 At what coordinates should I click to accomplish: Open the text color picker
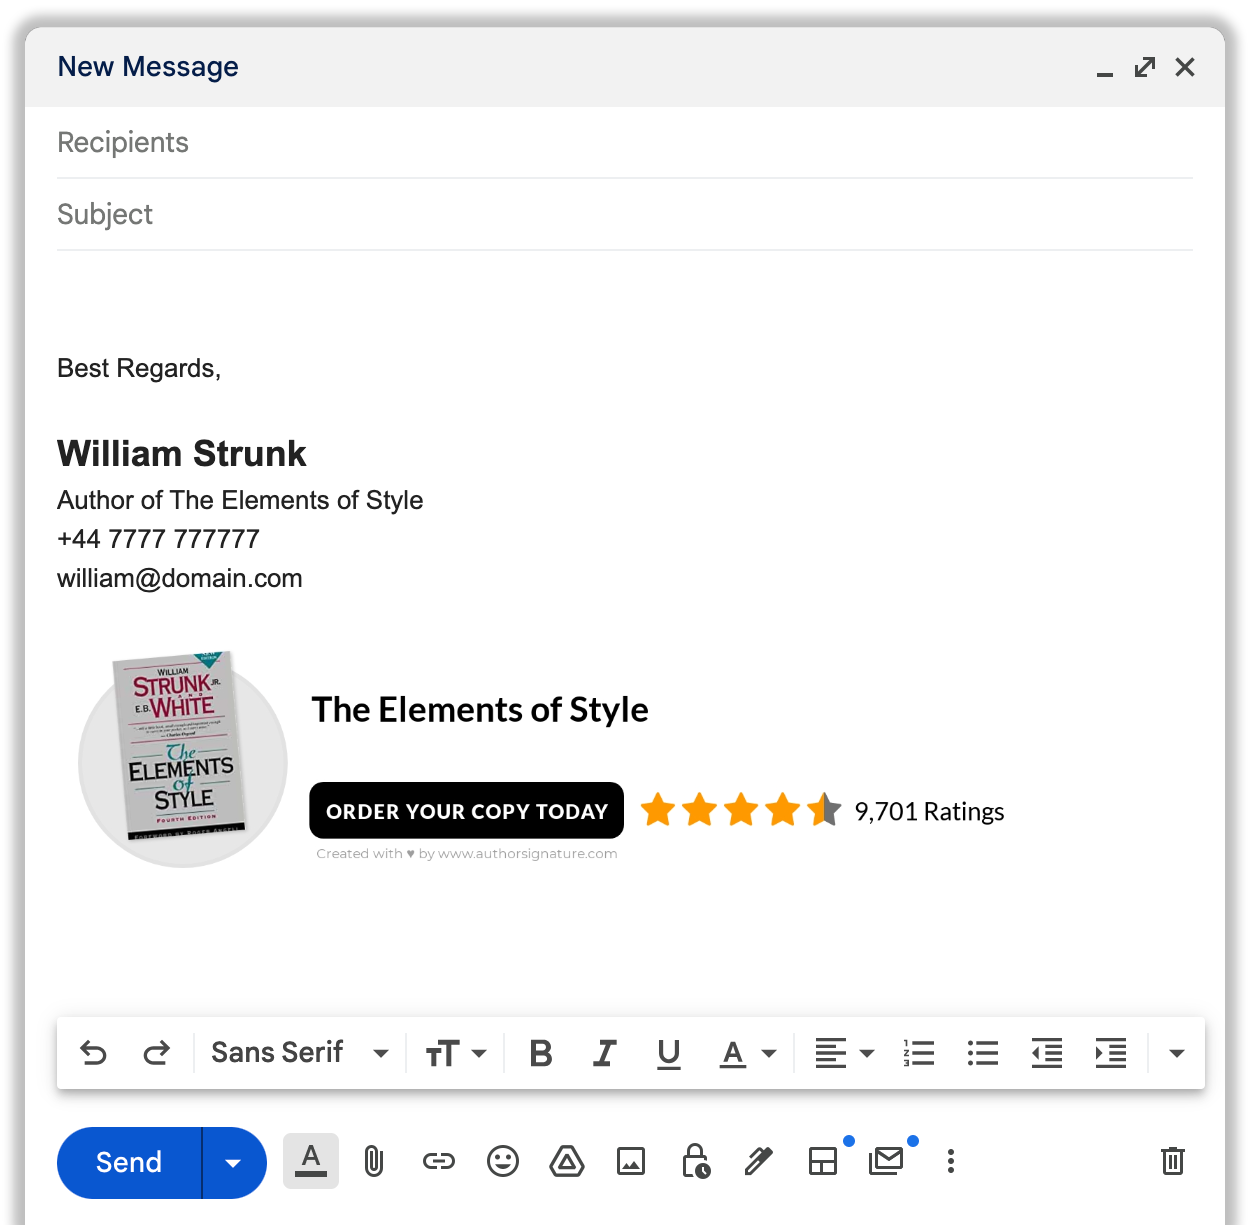[748, 1054]
